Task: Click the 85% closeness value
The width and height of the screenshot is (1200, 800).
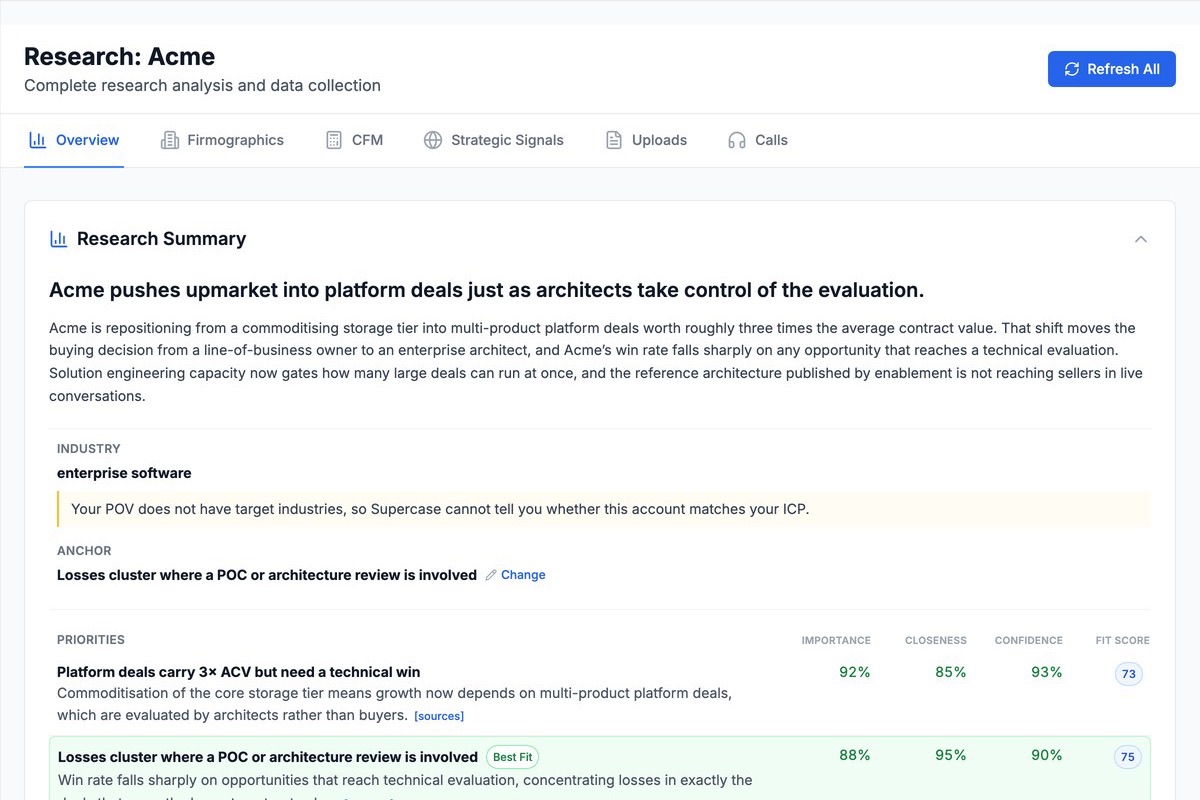Action: tap(951, 672)
